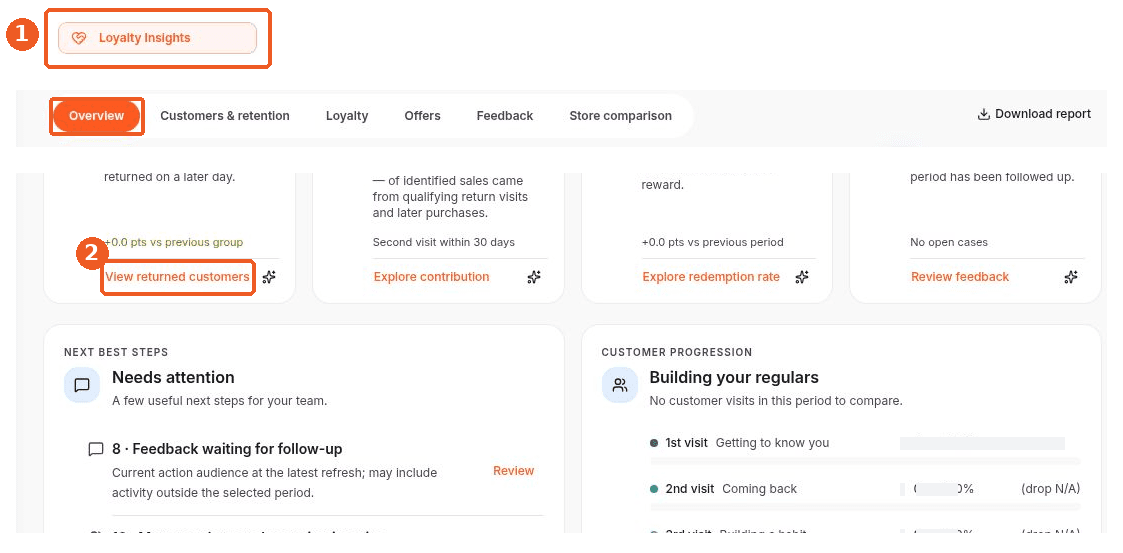Viewport: 1123px width, 553px height.
Task: Click the 2nd visit progress bar
Action: [865, 506]
